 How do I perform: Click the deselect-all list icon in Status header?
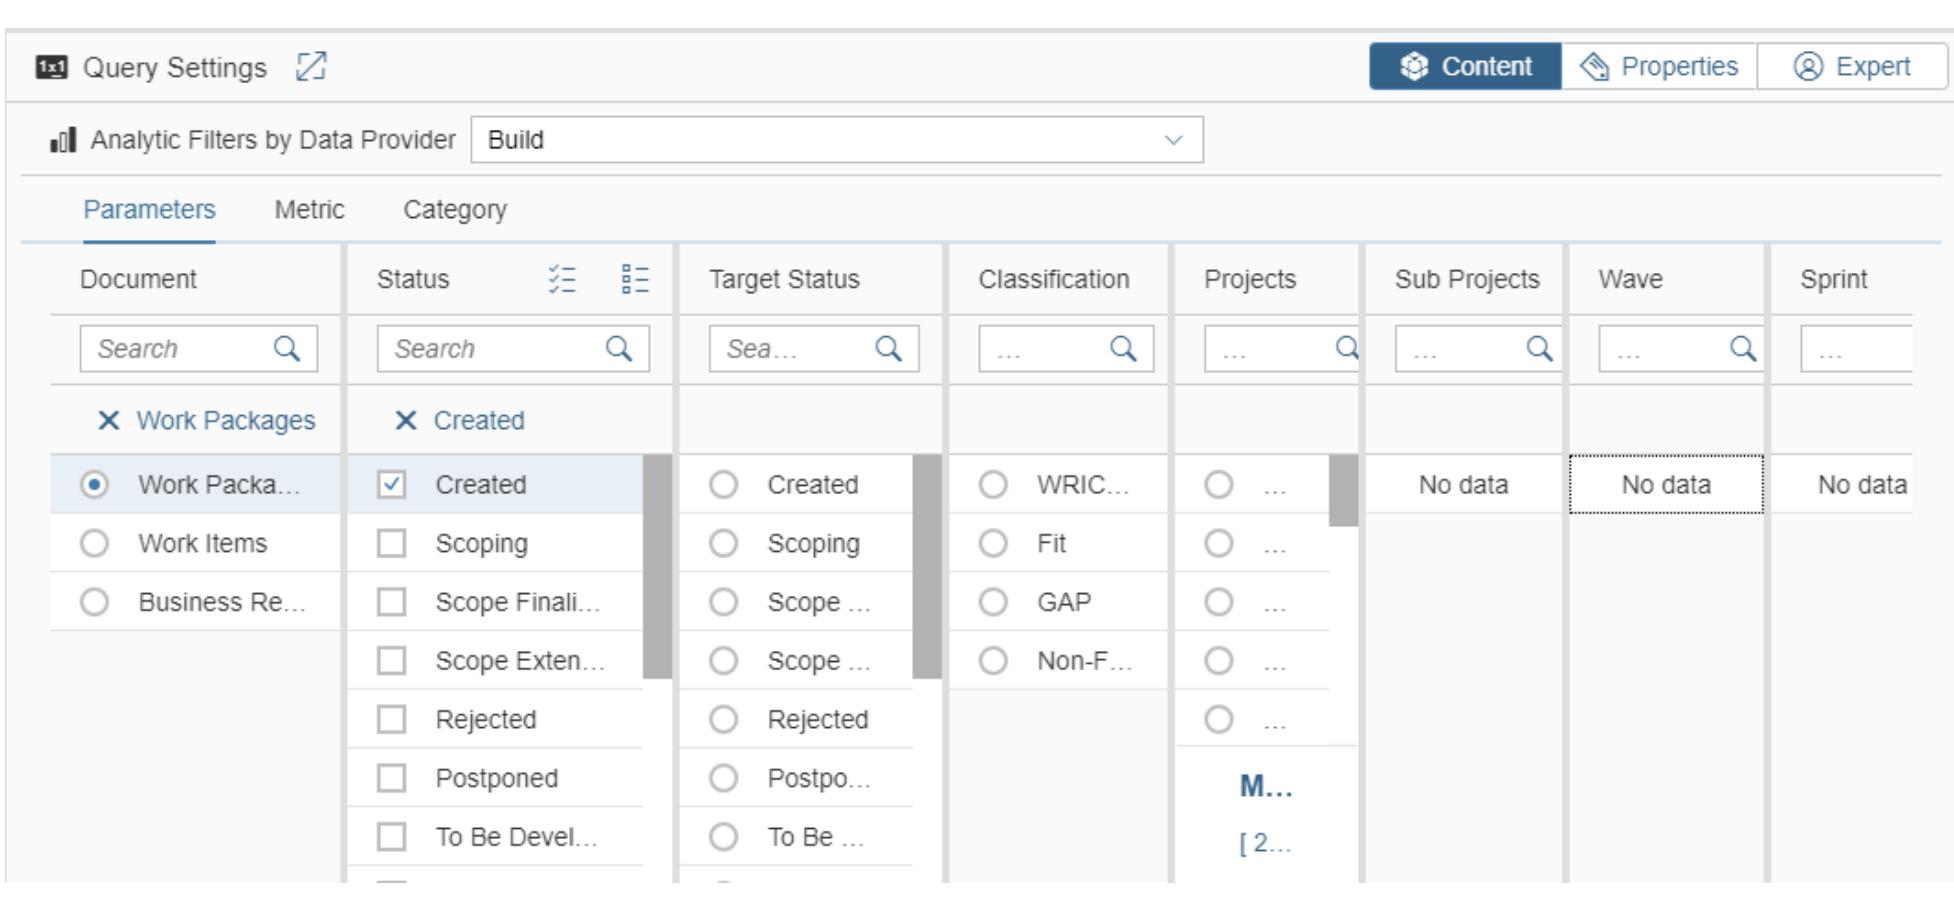635,279
